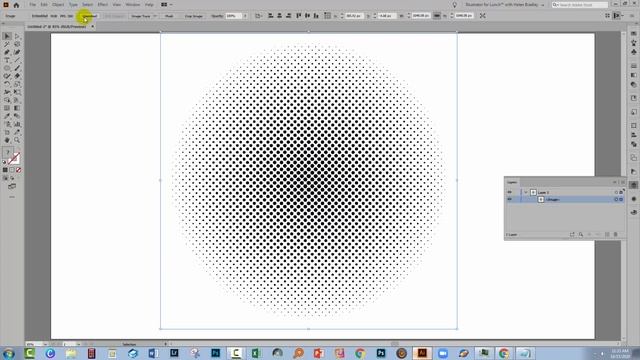The height and width of the screenshot is (360, 640).
Task: Open the zoom level dropdown in status bar
Action: pyautogui.click(x=45, y=344)
